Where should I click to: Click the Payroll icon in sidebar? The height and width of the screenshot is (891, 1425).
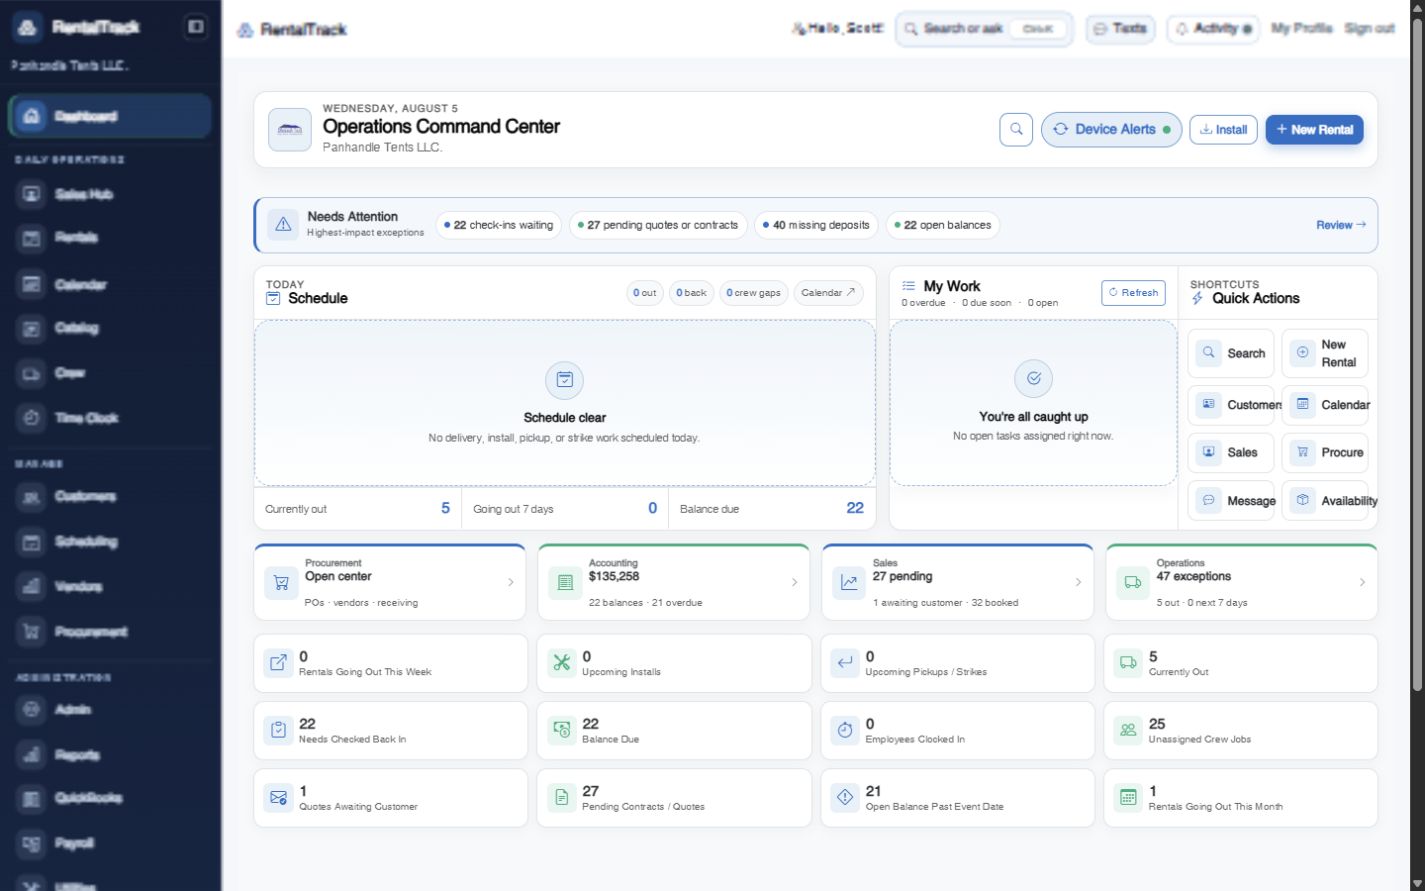coord(32,843)
